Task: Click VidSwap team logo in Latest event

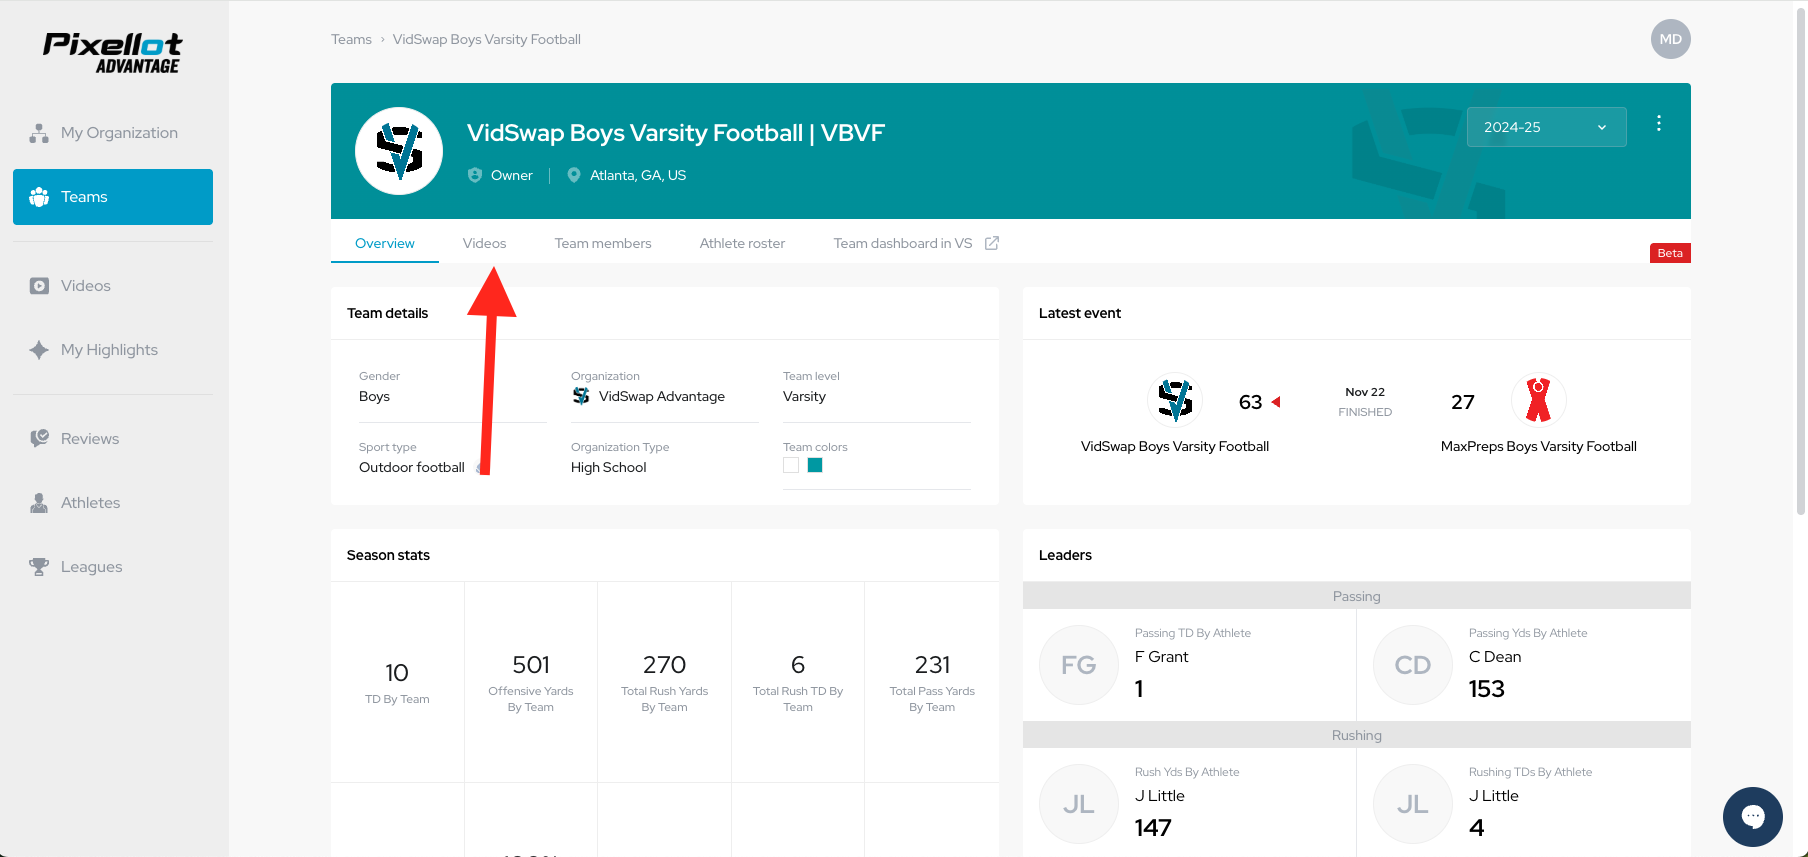Action: click(x=1175, y=400)
